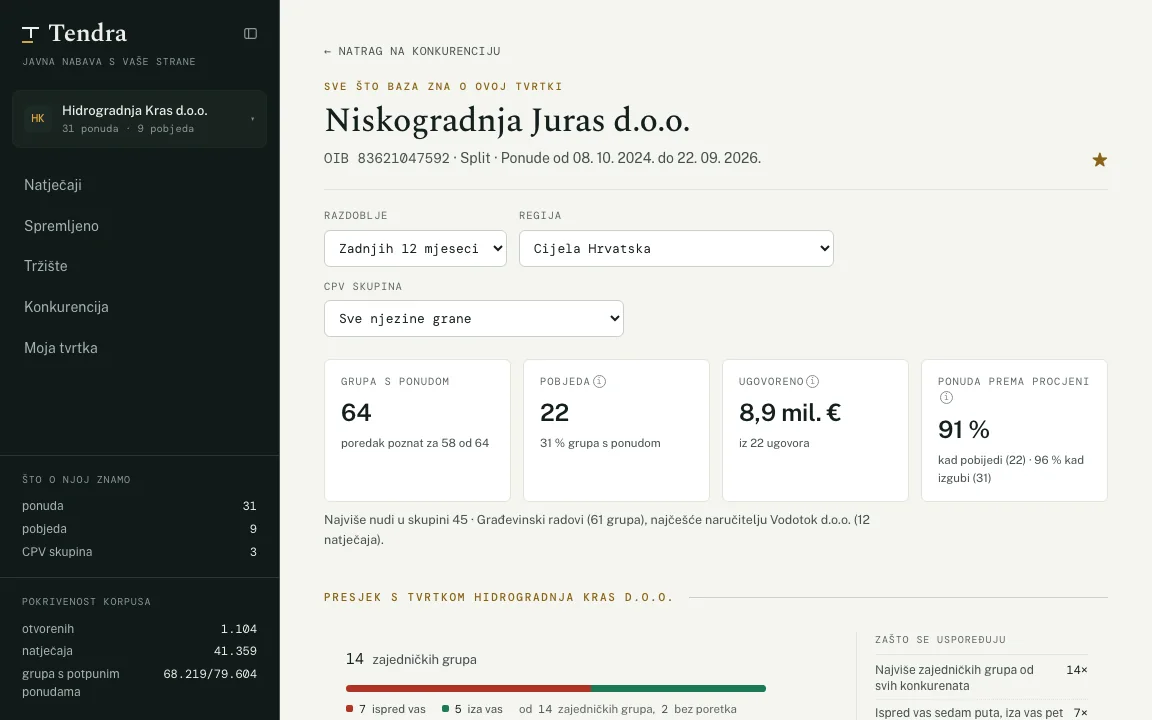Toggle the favorite star for Niskogradnja Juras
The image size is (1152, 720).
click(1099, 159)
